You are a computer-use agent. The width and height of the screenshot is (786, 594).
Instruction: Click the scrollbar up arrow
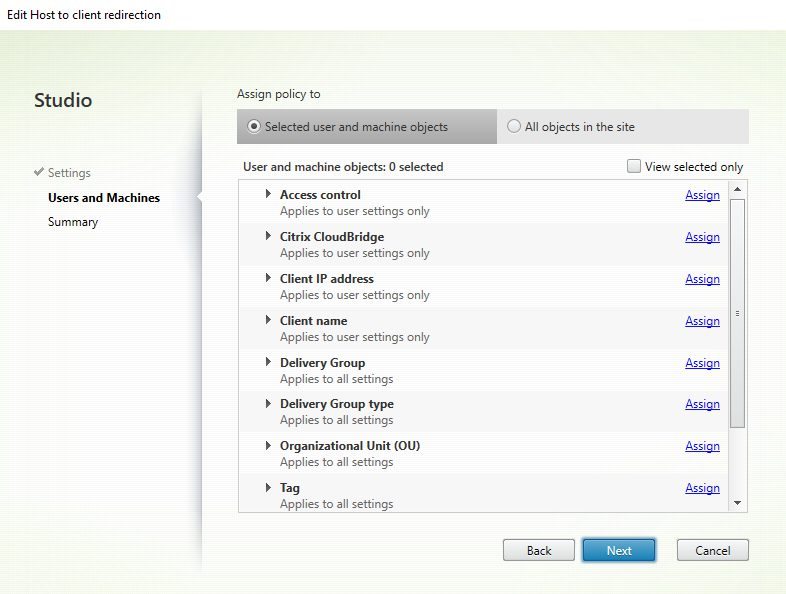[737, 189]
